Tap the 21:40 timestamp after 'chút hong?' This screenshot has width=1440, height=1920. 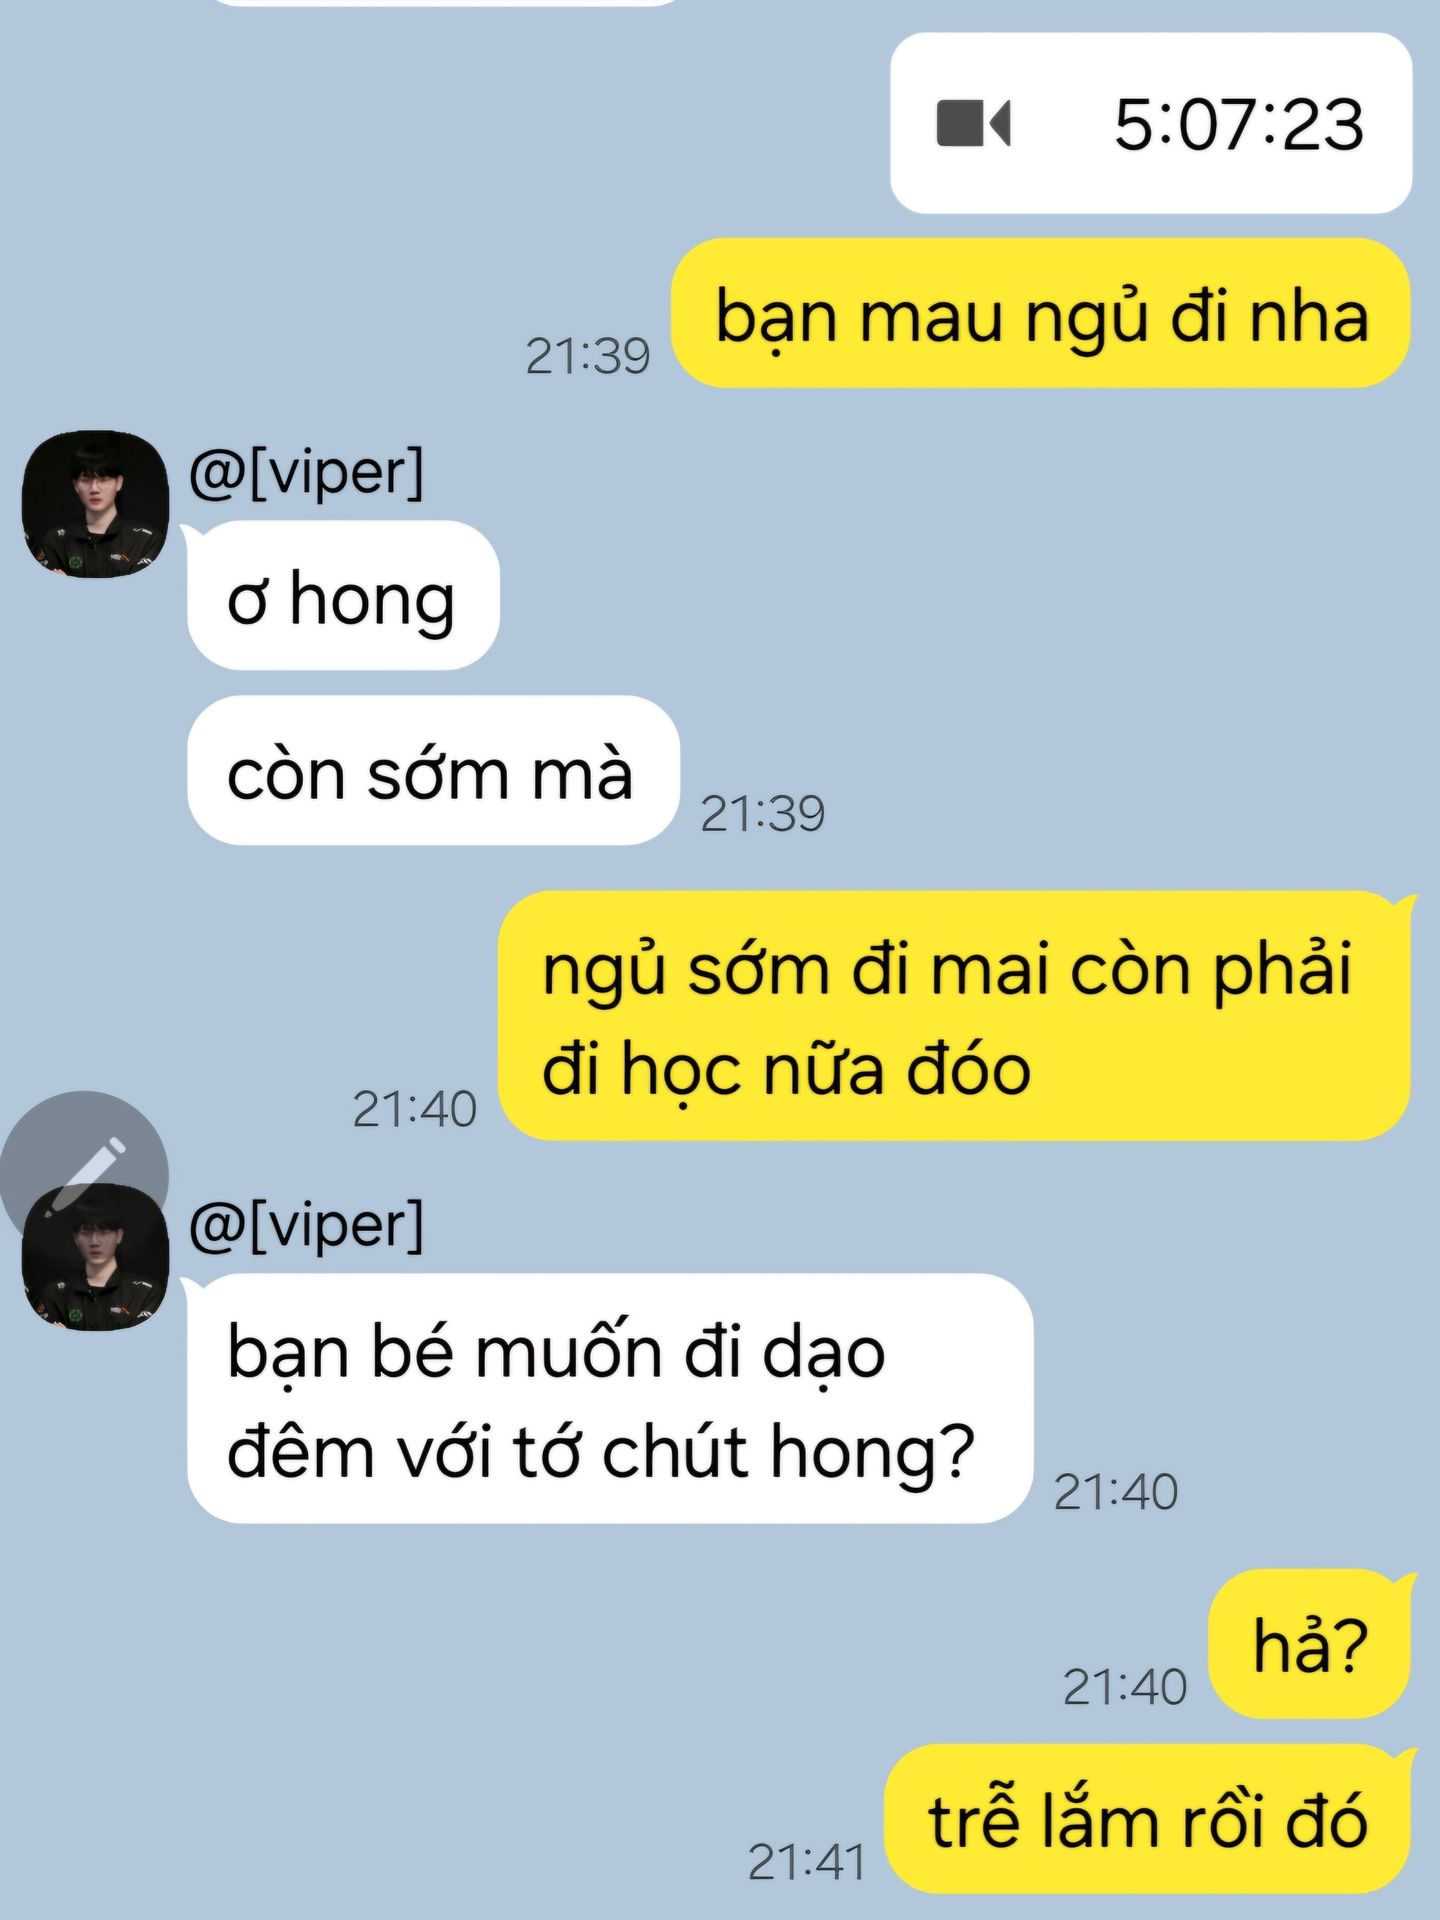[1116, 1492]
